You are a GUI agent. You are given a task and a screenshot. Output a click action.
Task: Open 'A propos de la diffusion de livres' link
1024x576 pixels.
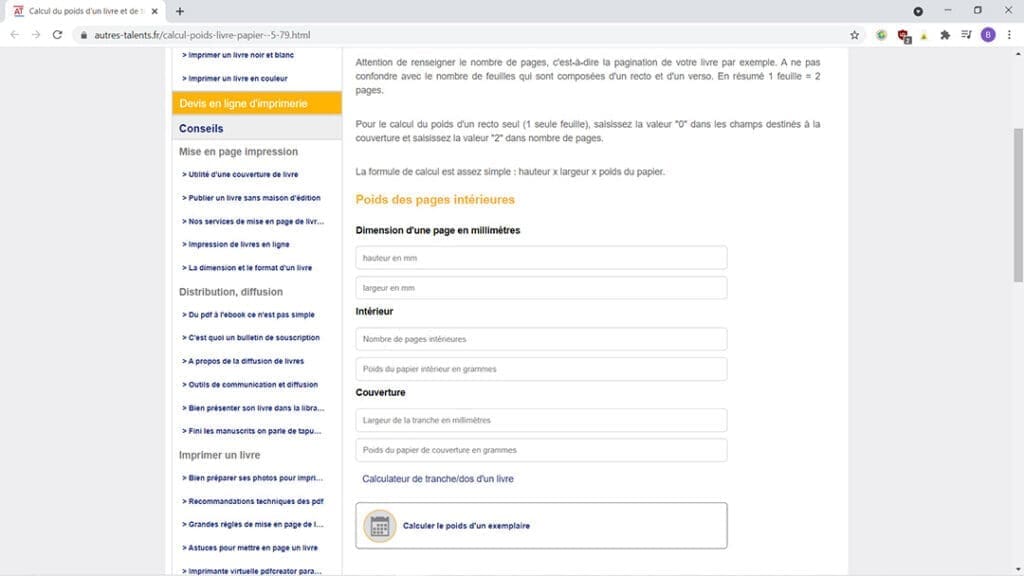point(242,361)
